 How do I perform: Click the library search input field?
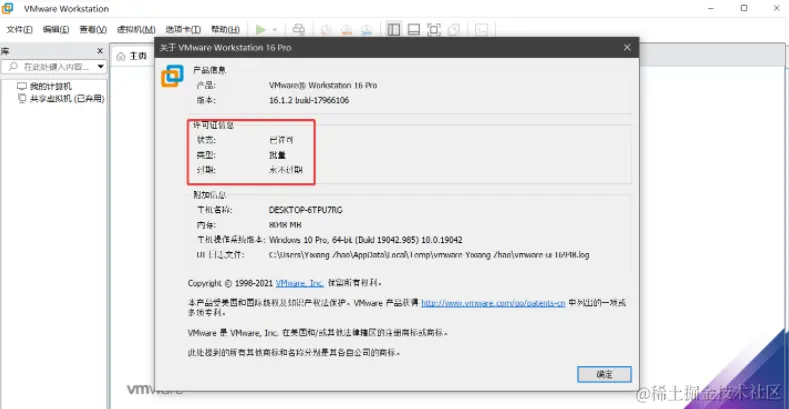coord(53,66)
